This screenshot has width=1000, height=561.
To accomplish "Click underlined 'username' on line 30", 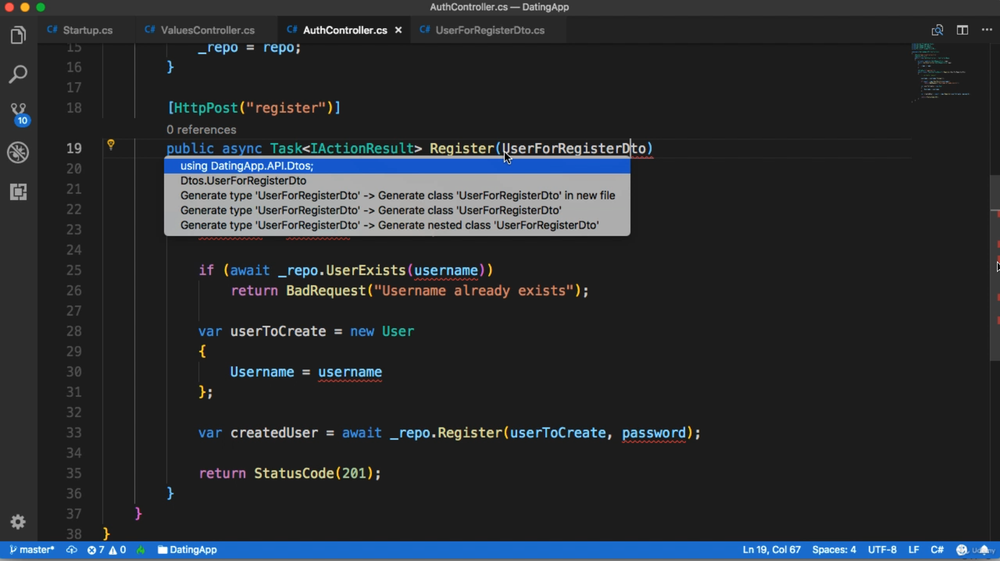I will tap(350, 372).
